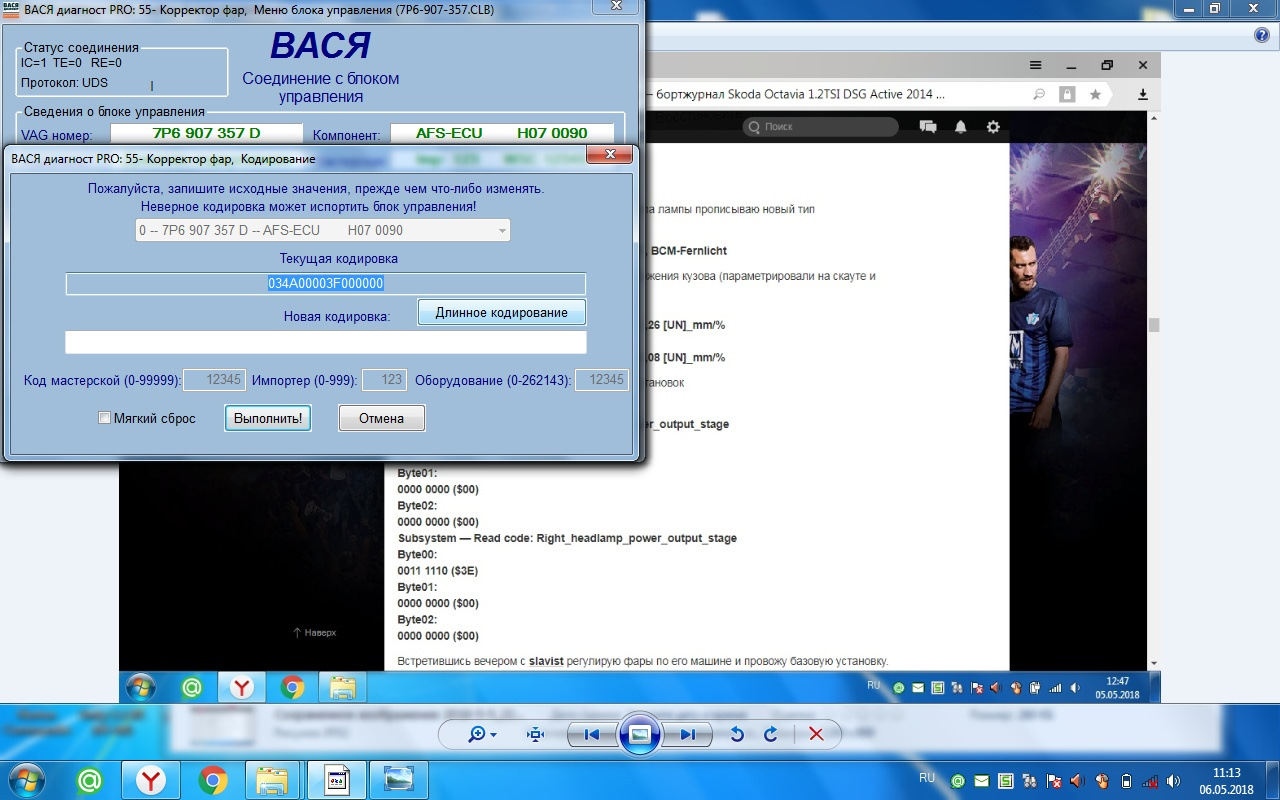This screenshot has height=800, width=1280.
Task: Open Mail.ru agent on outer taskbar
Action: click(x=90, y=780)
